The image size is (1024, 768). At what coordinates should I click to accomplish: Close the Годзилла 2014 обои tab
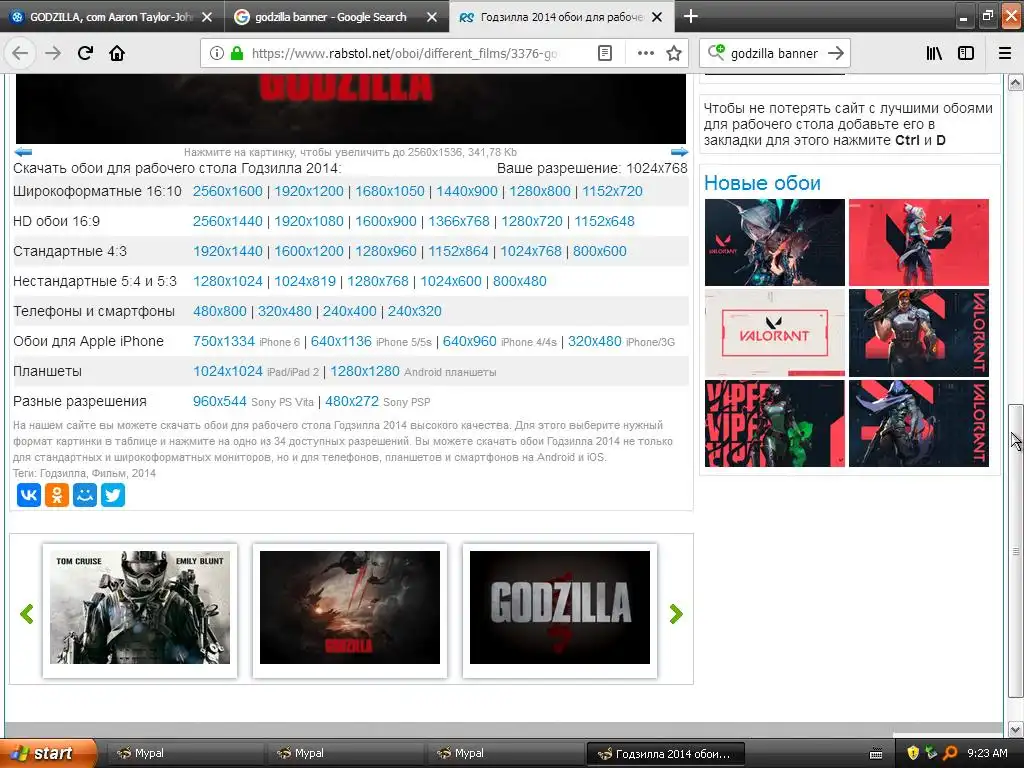click(658, 17)
